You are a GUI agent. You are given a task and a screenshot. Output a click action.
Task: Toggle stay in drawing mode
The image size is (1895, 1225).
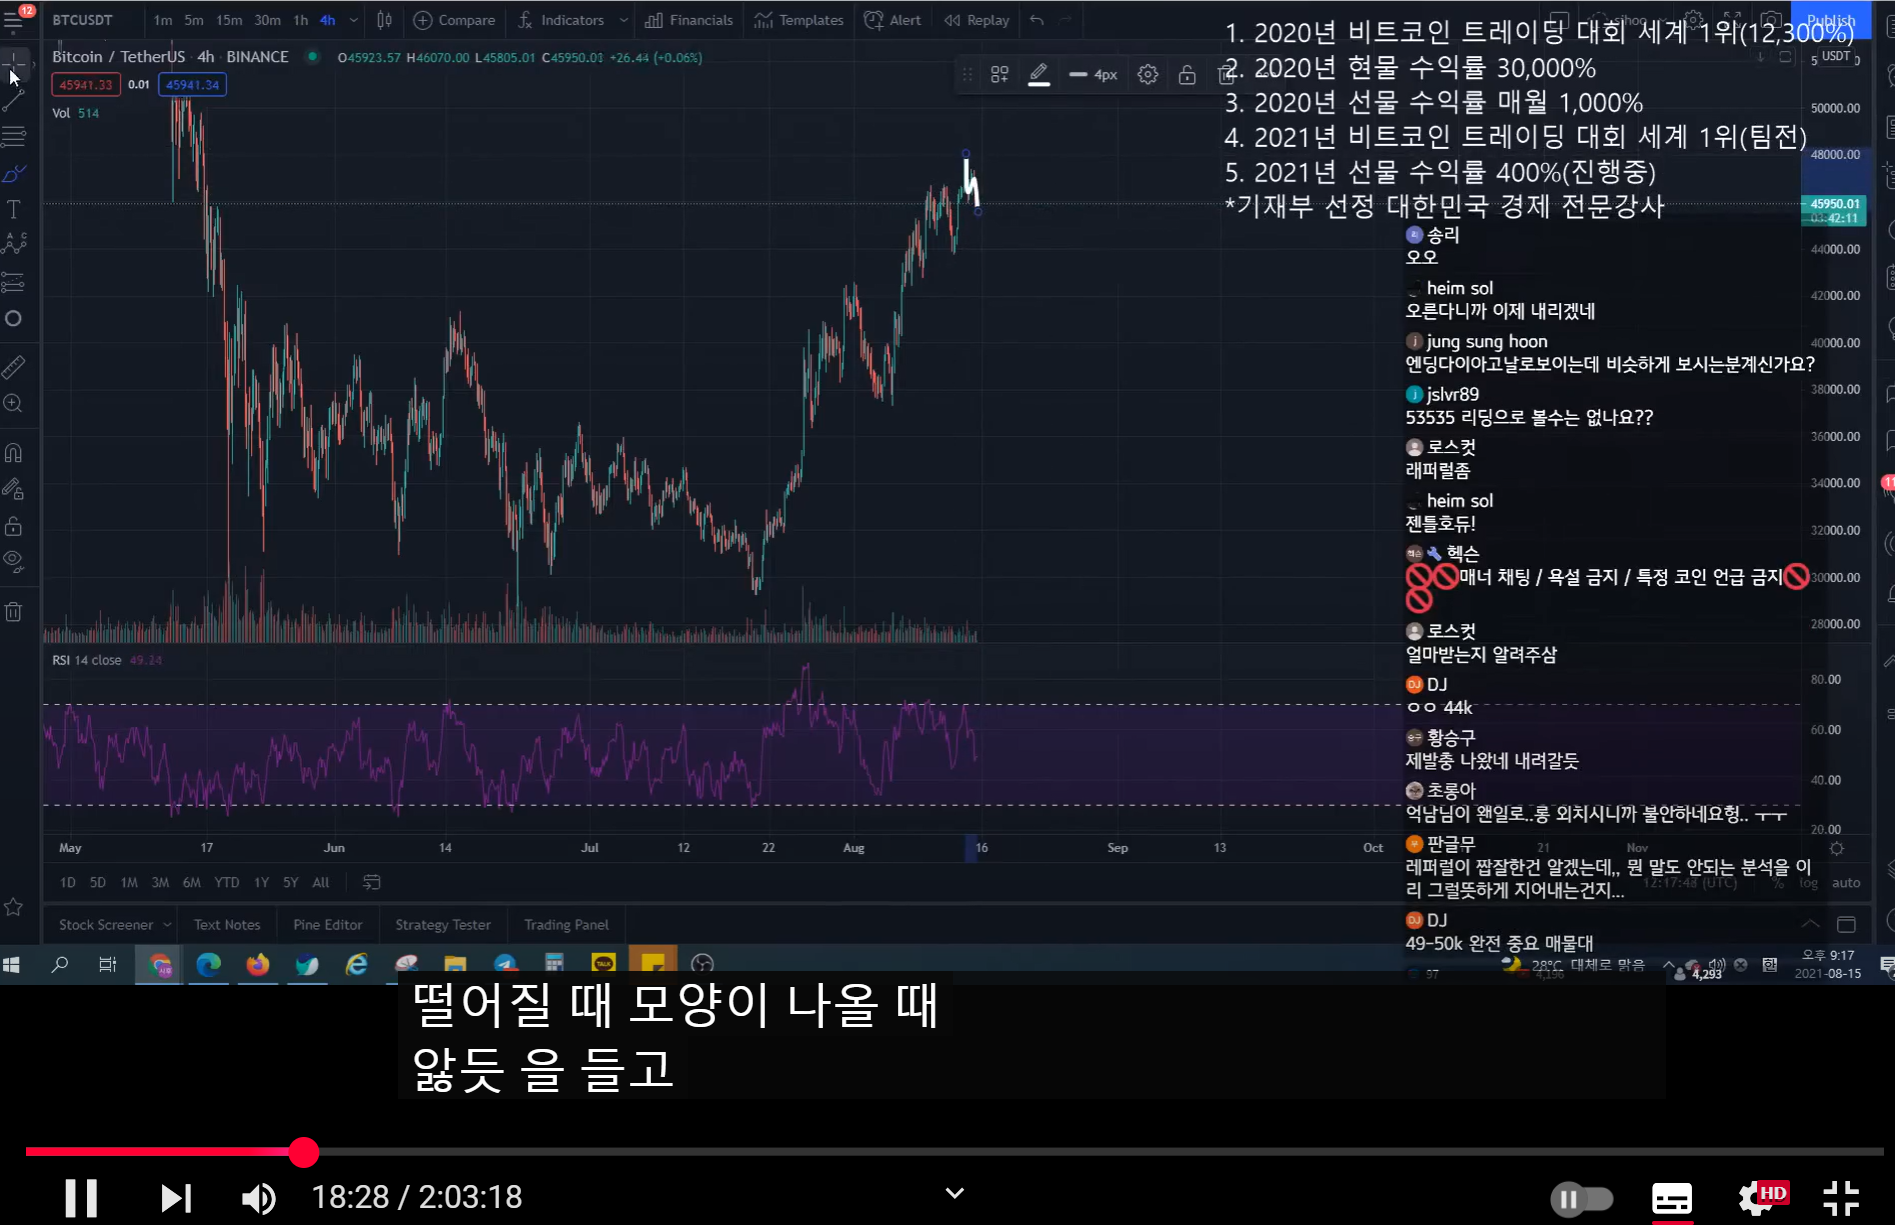(14, 489)
